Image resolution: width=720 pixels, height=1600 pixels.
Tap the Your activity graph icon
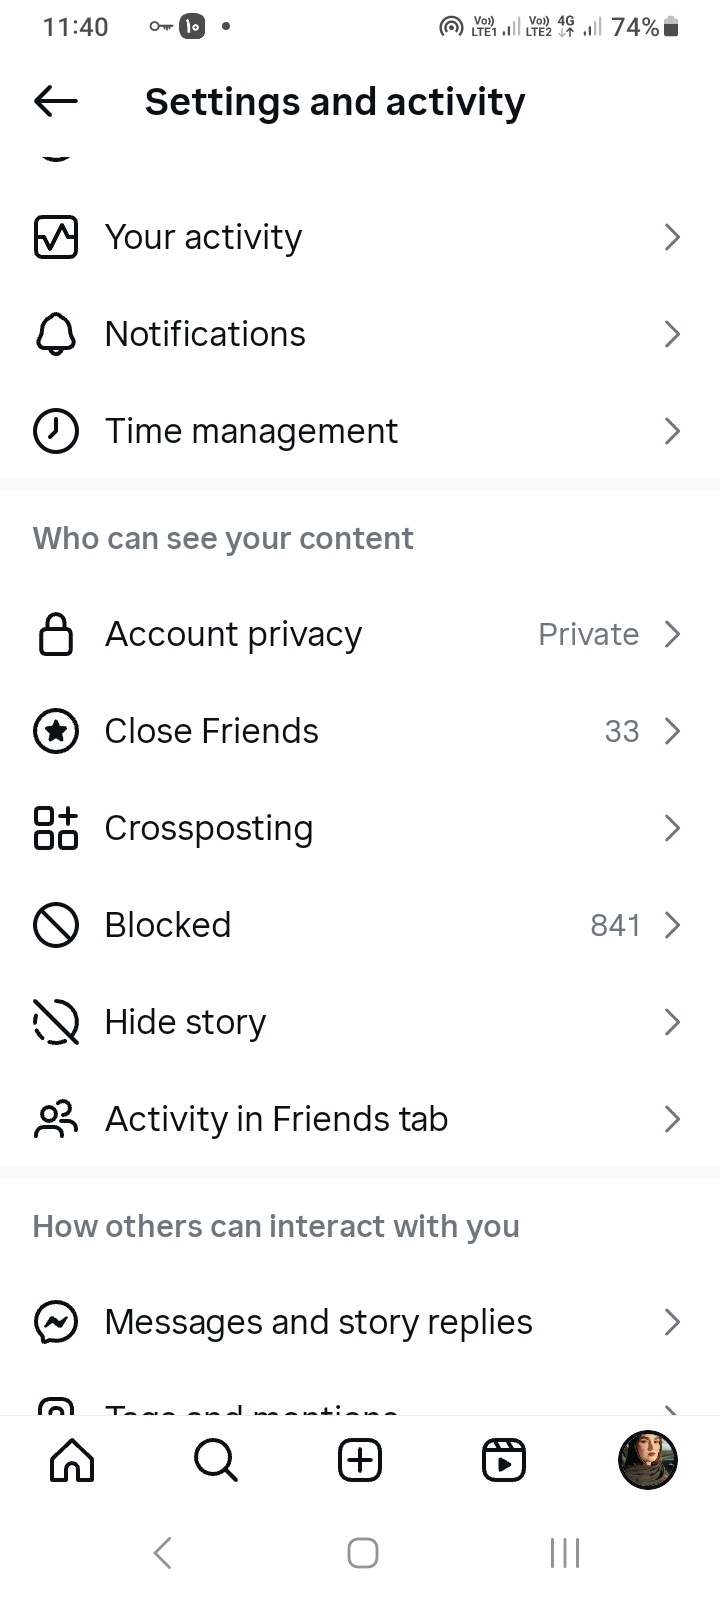[x=56, y=237]
